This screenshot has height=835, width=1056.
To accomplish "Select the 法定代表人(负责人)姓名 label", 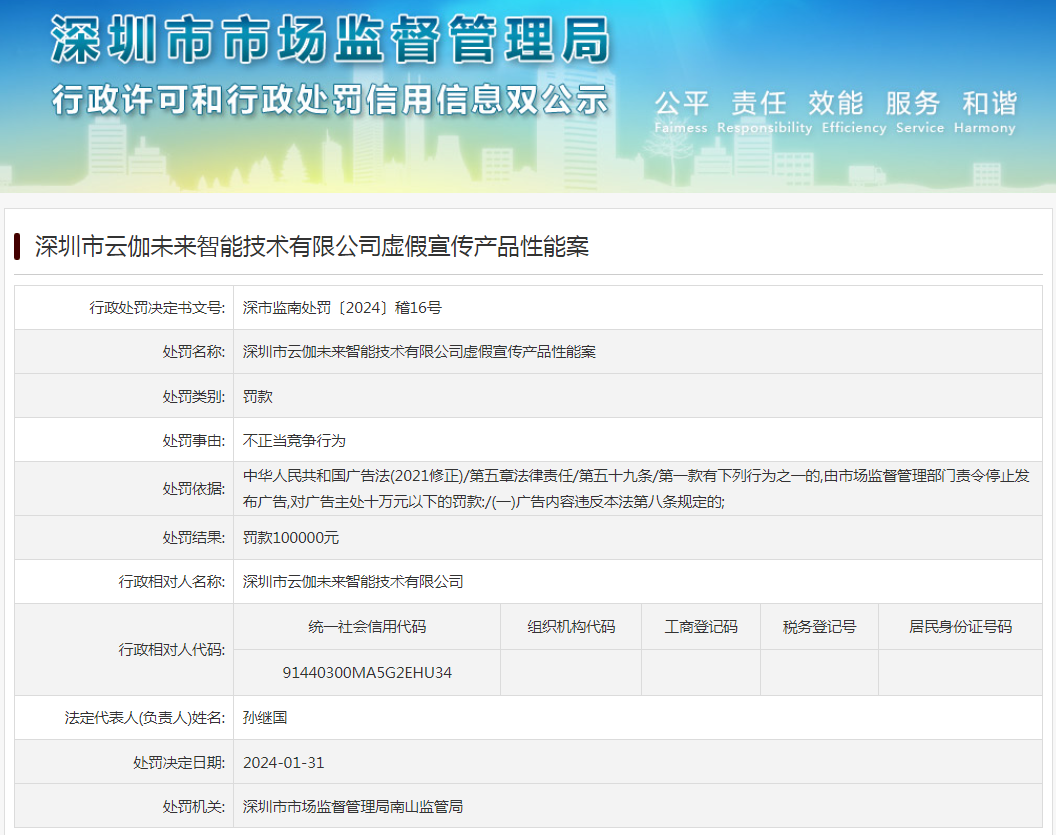I will point(145,718).
